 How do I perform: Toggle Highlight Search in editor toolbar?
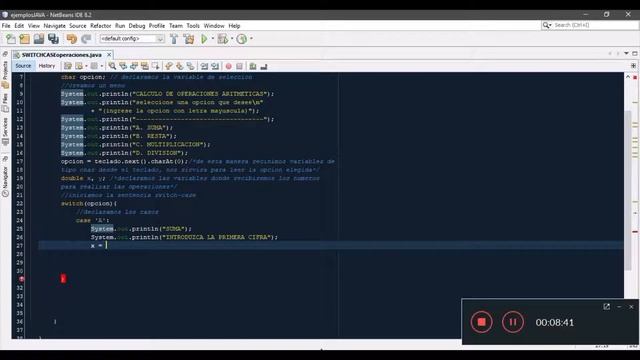tap(144, 66)
